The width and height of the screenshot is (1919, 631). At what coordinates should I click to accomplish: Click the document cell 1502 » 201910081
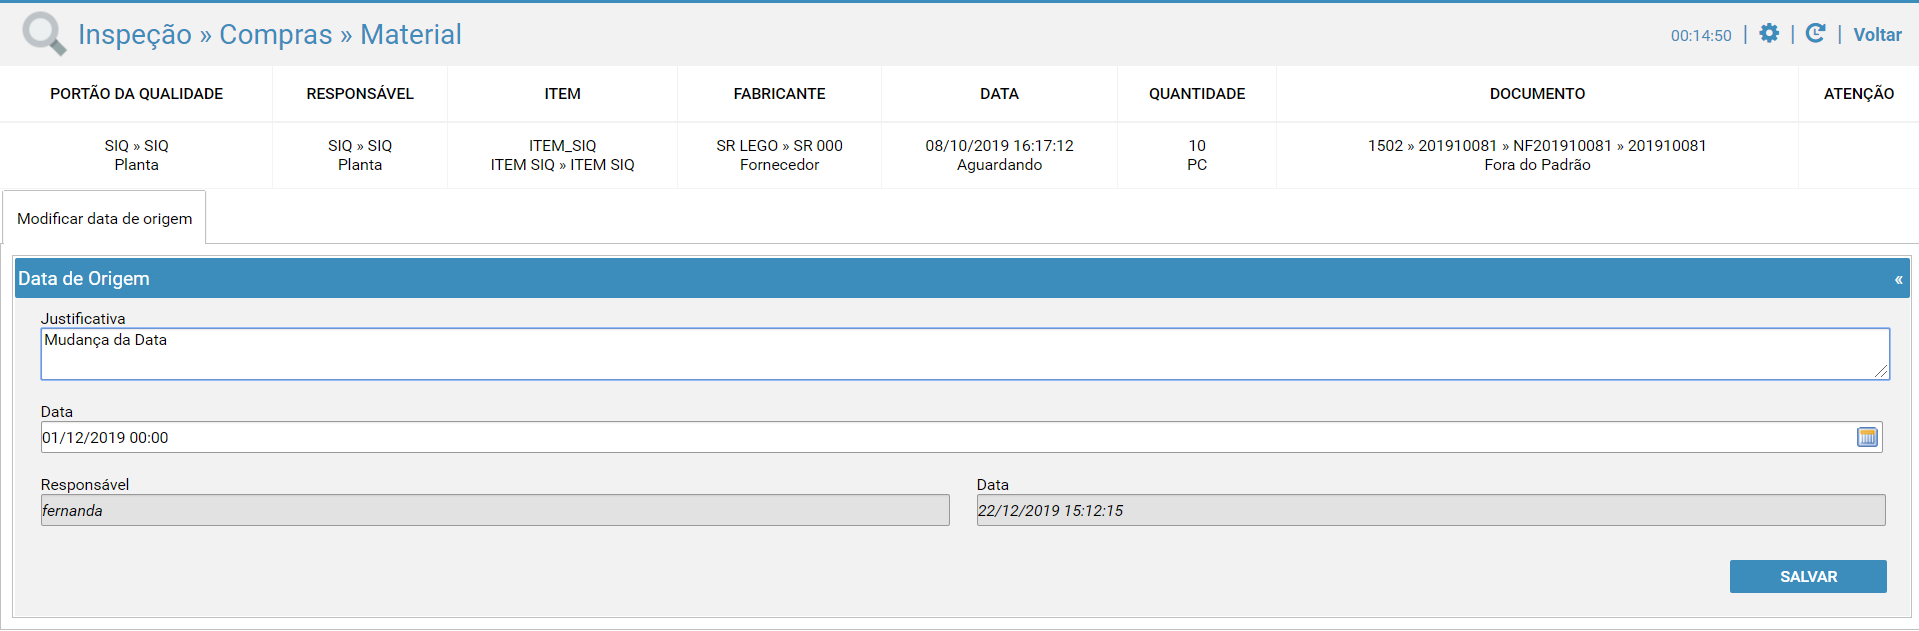coord(1537,155)
